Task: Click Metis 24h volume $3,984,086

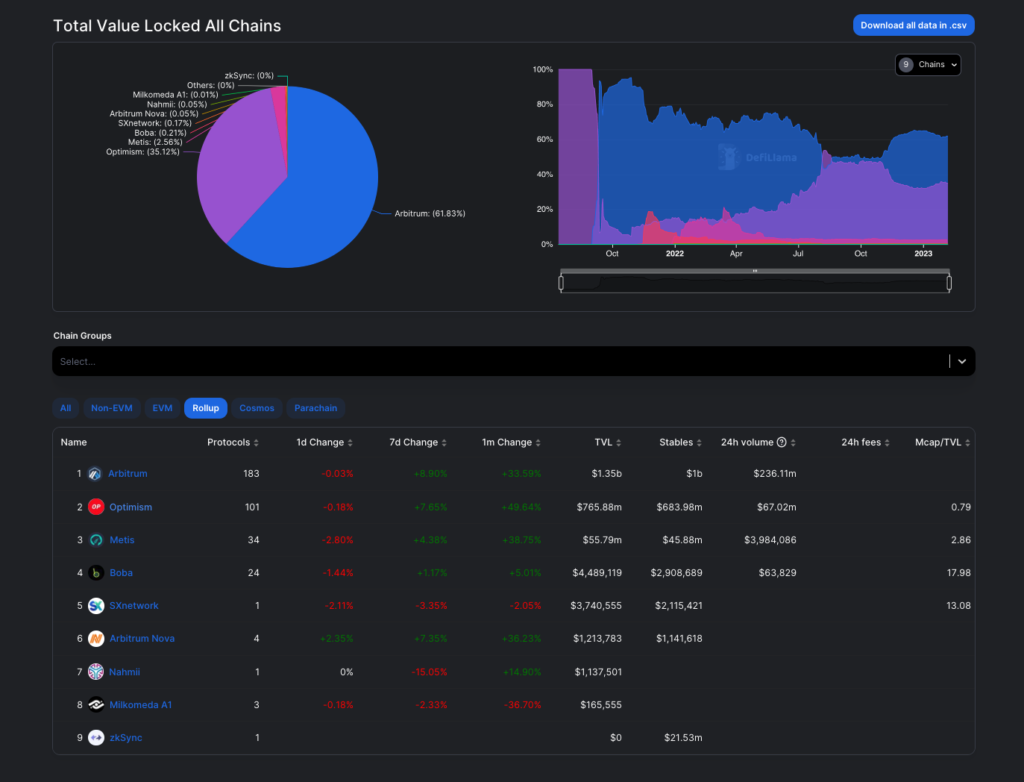Action: (770, 540)
